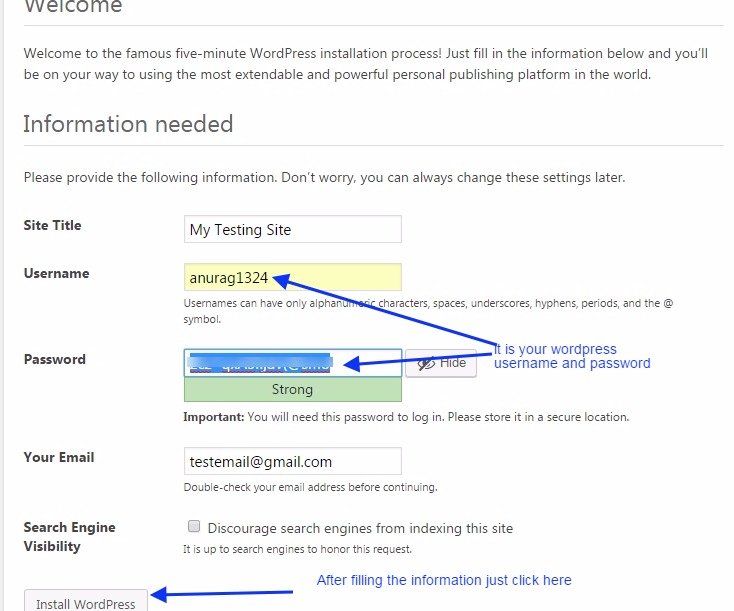Click the Welcome heading at top
Viewport: 734px width, 611px height.
[x=72, y=7]
